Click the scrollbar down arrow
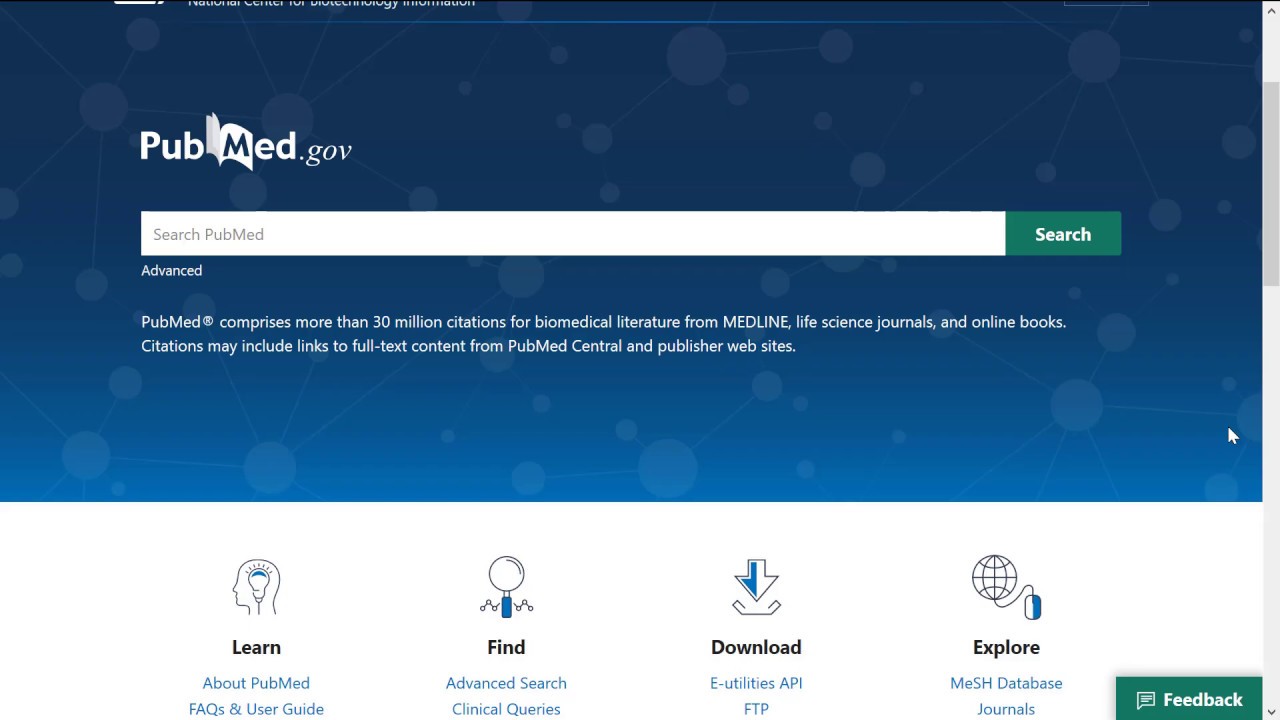1280x720 pixels. pos(1271,711)
